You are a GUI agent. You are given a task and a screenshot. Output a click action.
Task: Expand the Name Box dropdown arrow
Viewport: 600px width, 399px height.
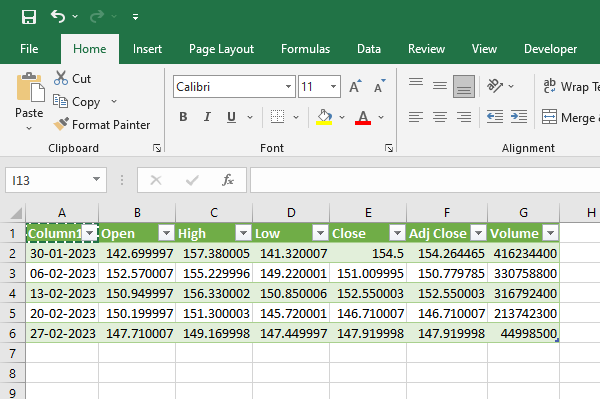pyautogui.click(x=96, y=179)
